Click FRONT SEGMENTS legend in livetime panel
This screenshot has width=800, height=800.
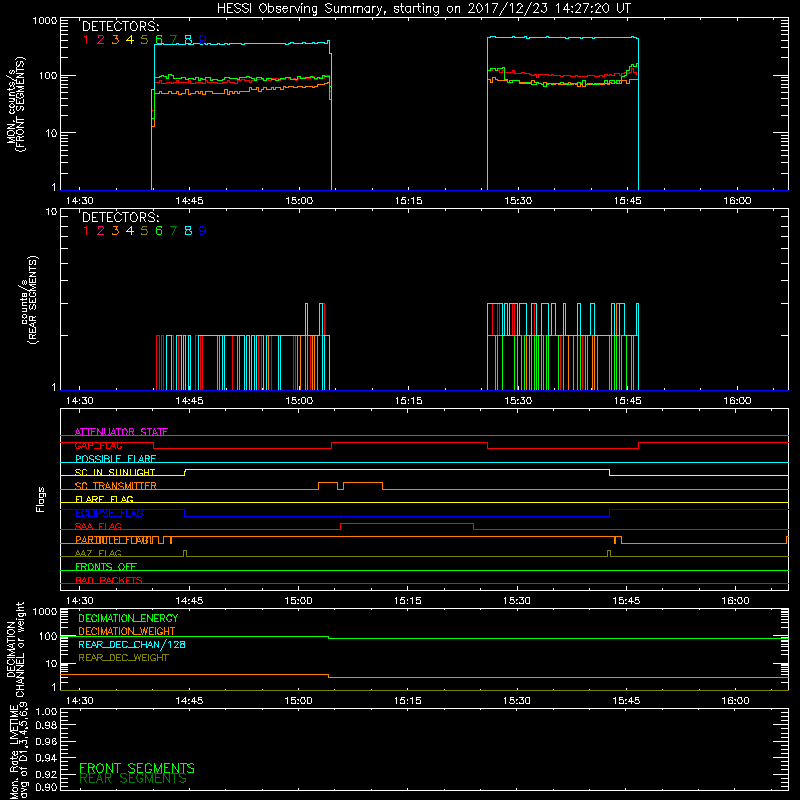point(137,768)
